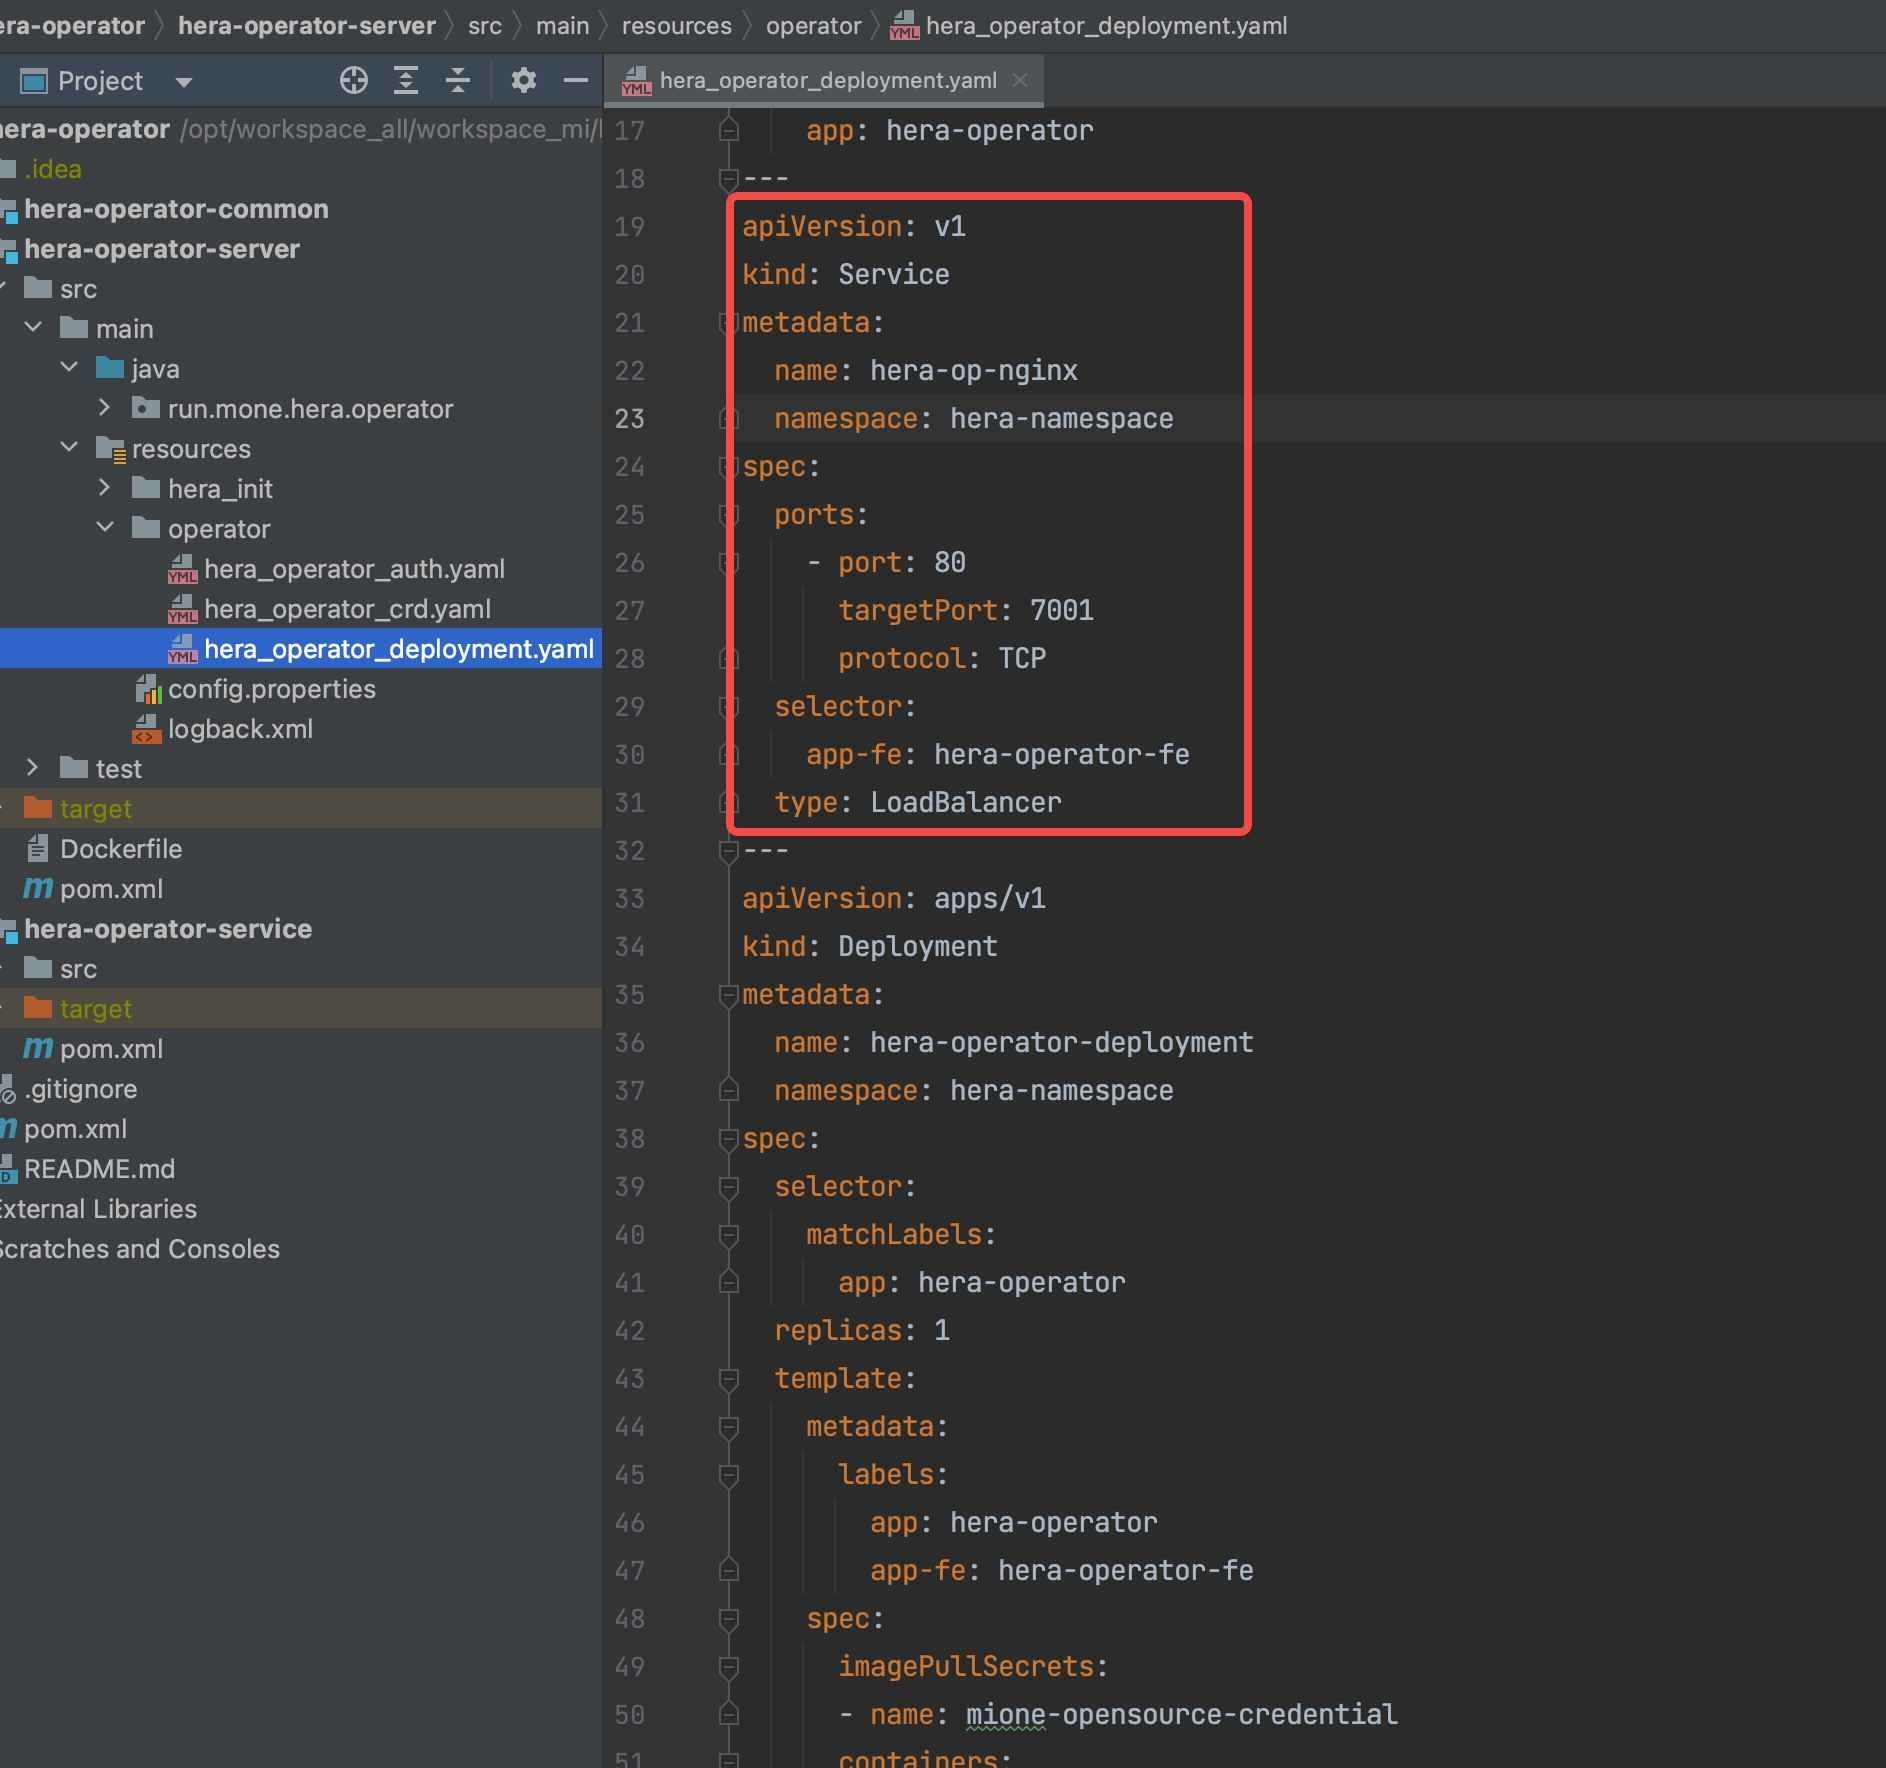Click breadcrumb 'src'

pyautogui.click(x=485, y=26)
